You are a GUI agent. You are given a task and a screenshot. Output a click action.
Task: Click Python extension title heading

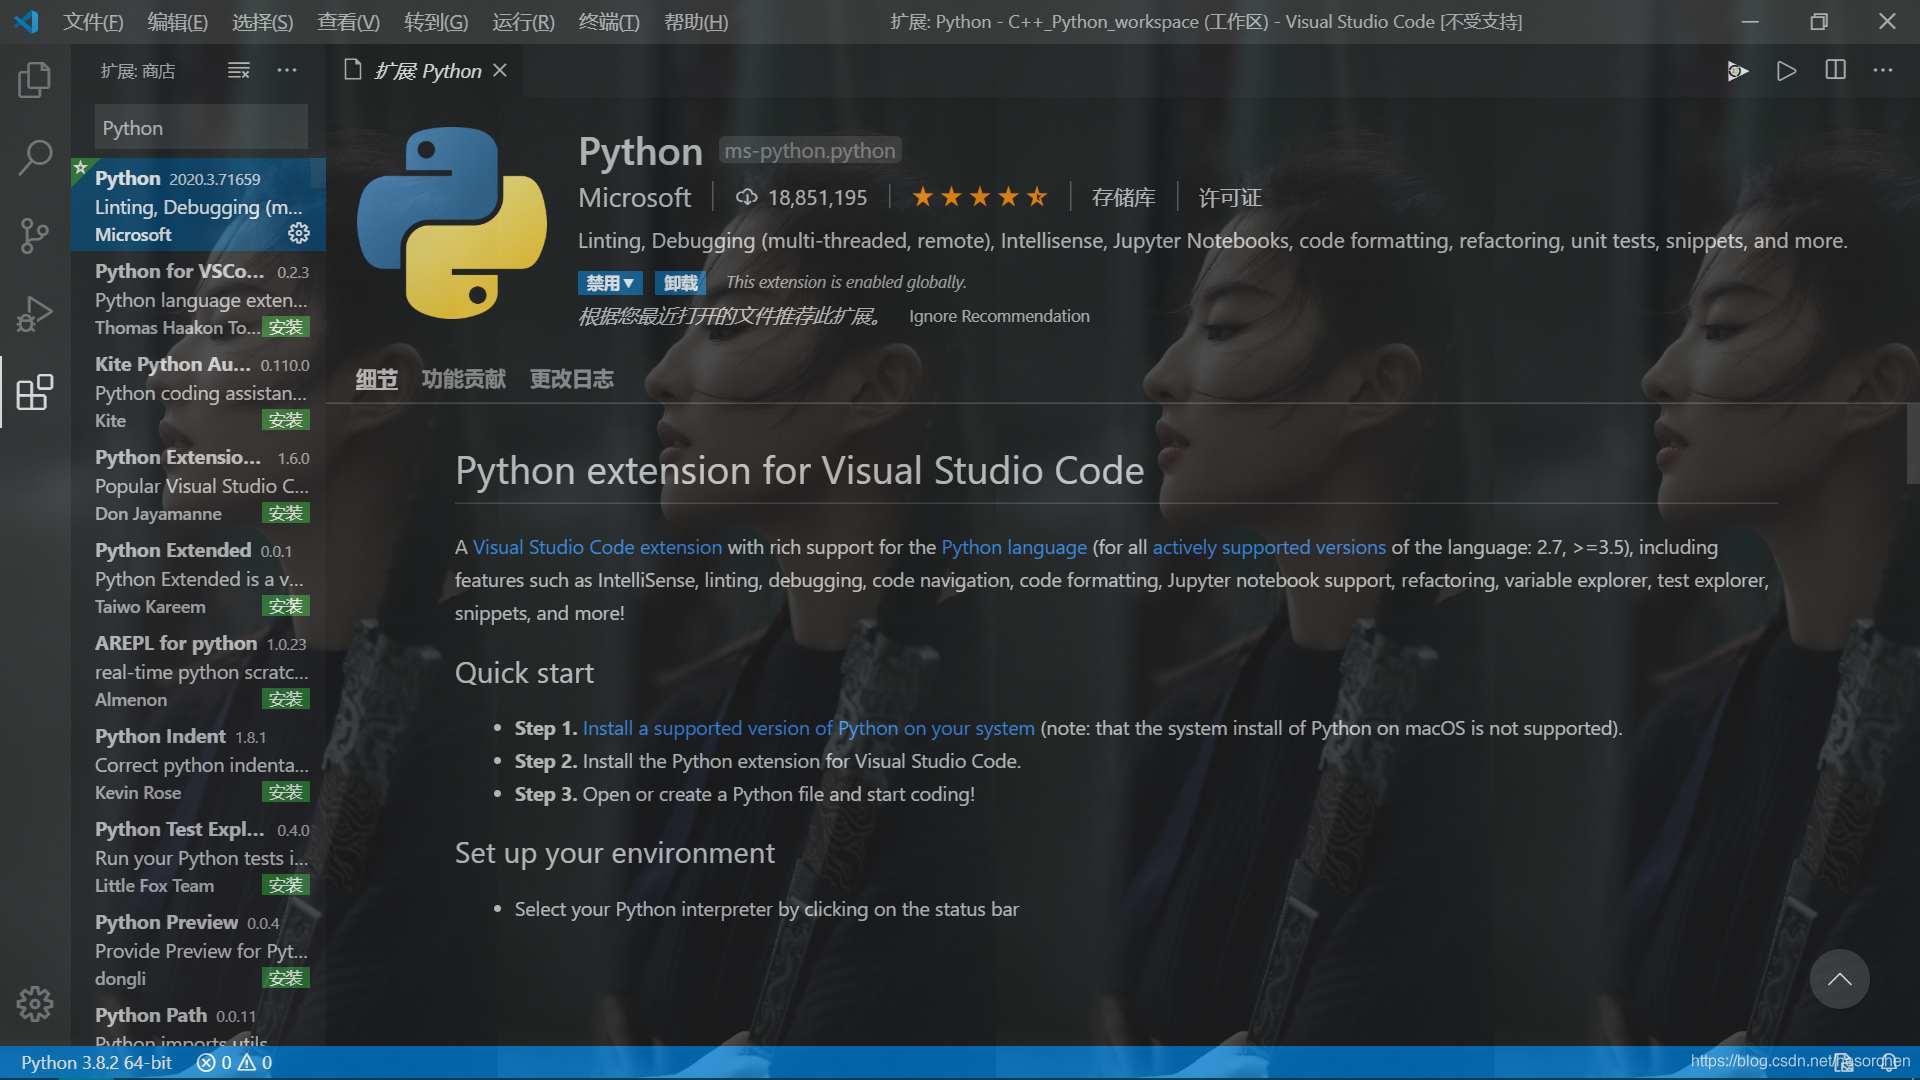pyautogui.click(x=640, y=152)
